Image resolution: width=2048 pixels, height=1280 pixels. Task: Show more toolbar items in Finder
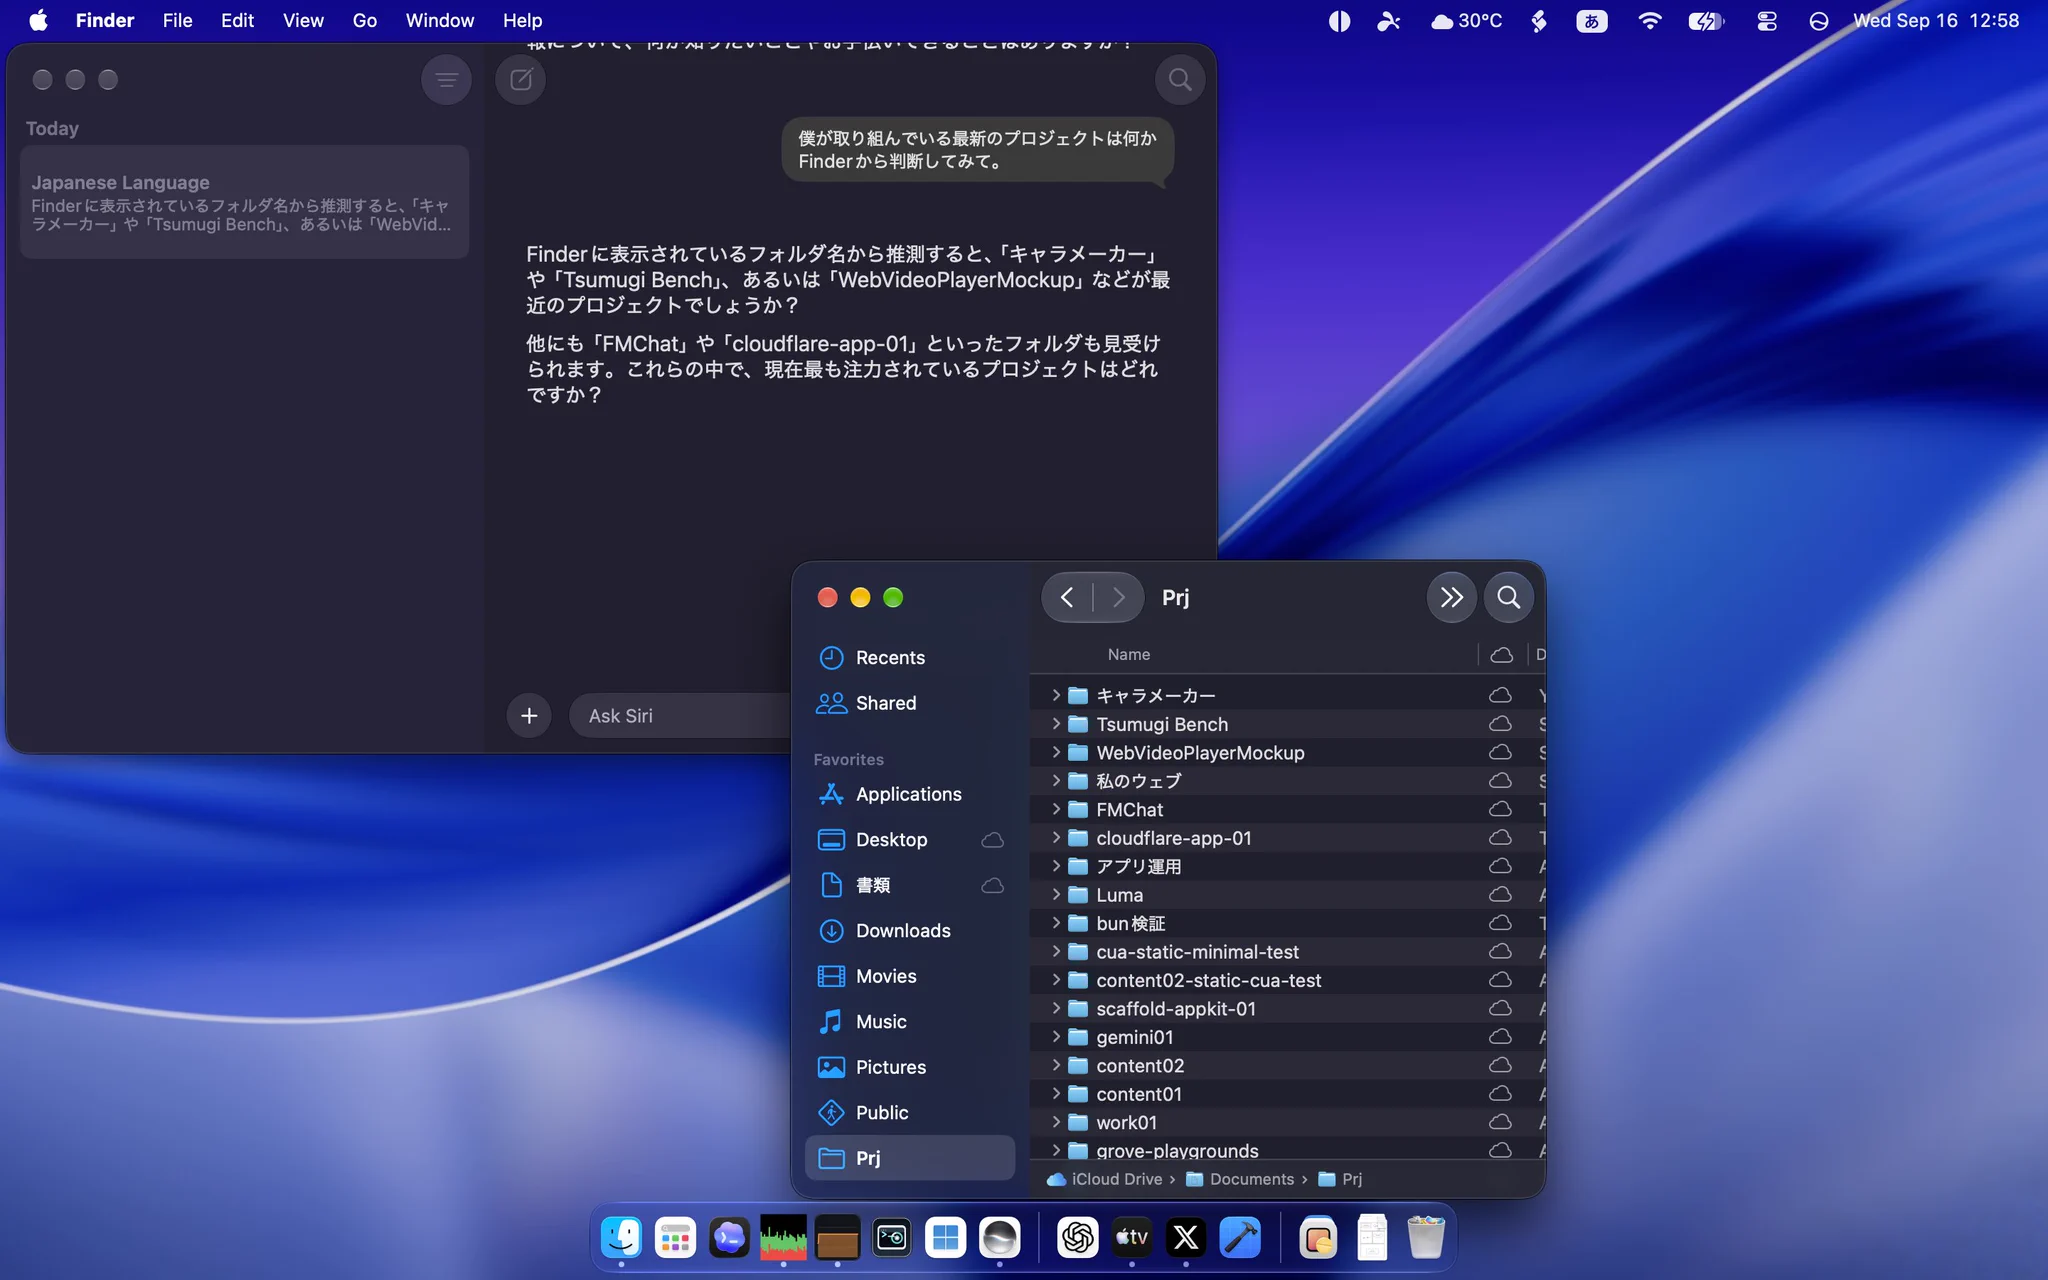[1451, 598]
